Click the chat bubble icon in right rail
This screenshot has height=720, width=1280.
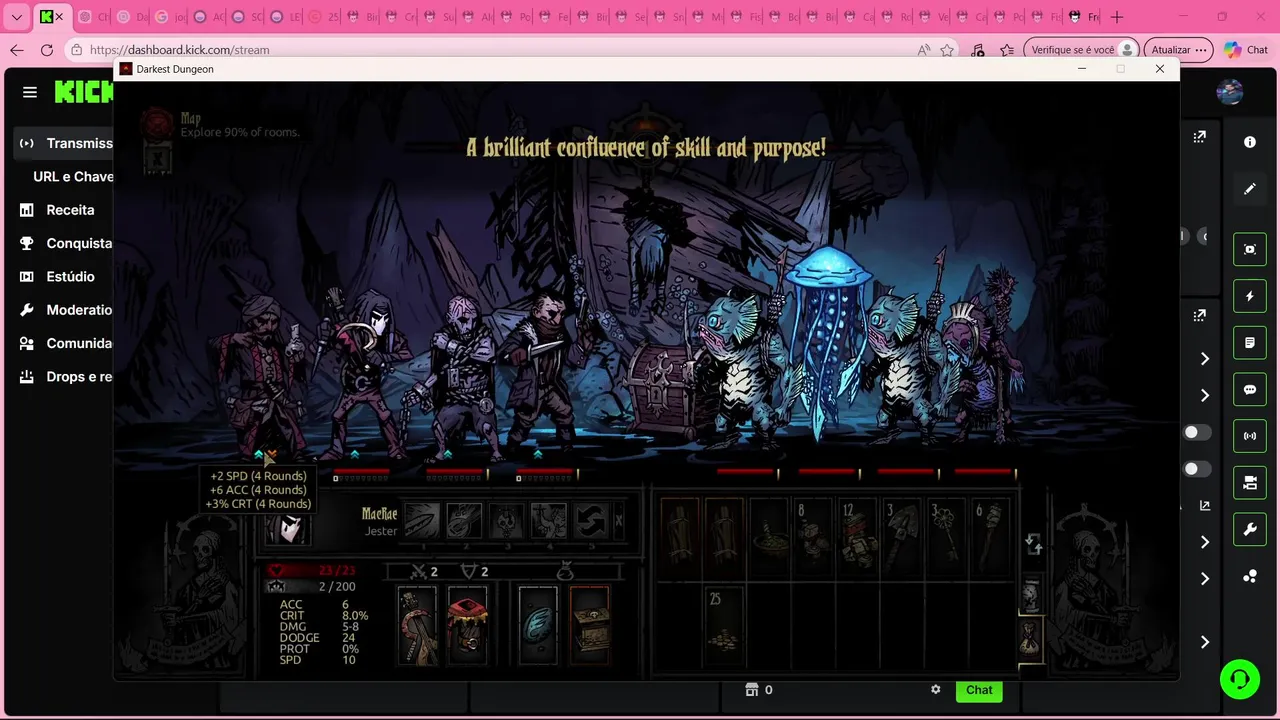1250,390
